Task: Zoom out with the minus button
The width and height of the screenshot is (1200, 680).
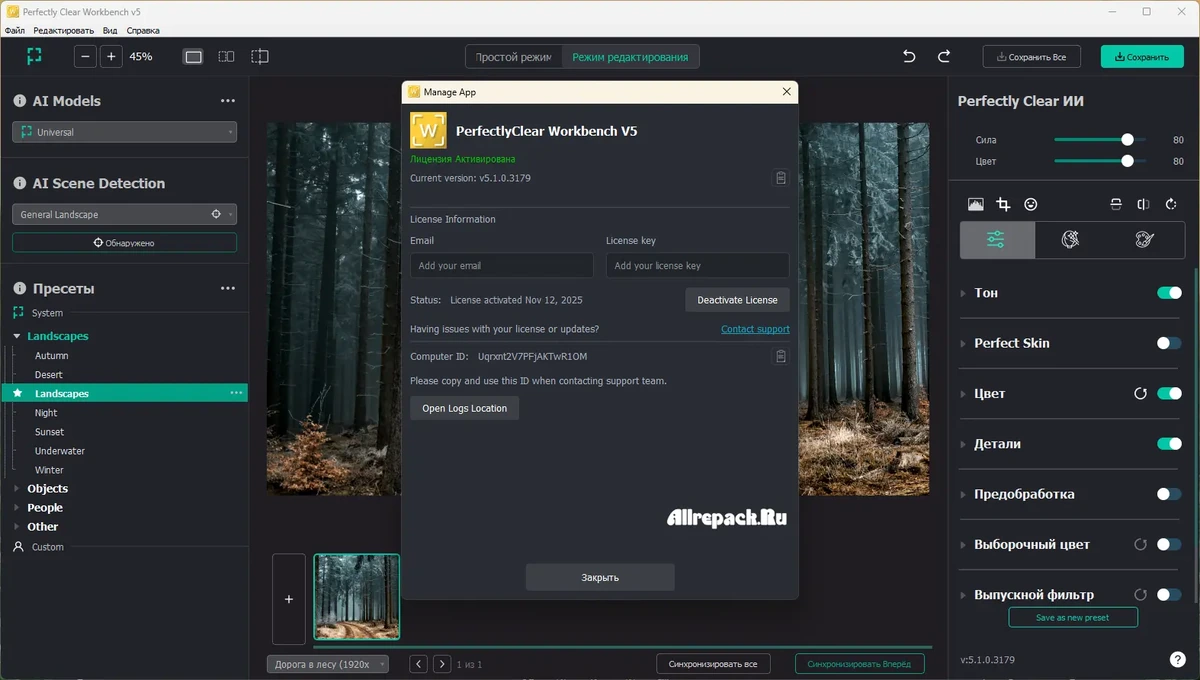Action: point(86,57)
